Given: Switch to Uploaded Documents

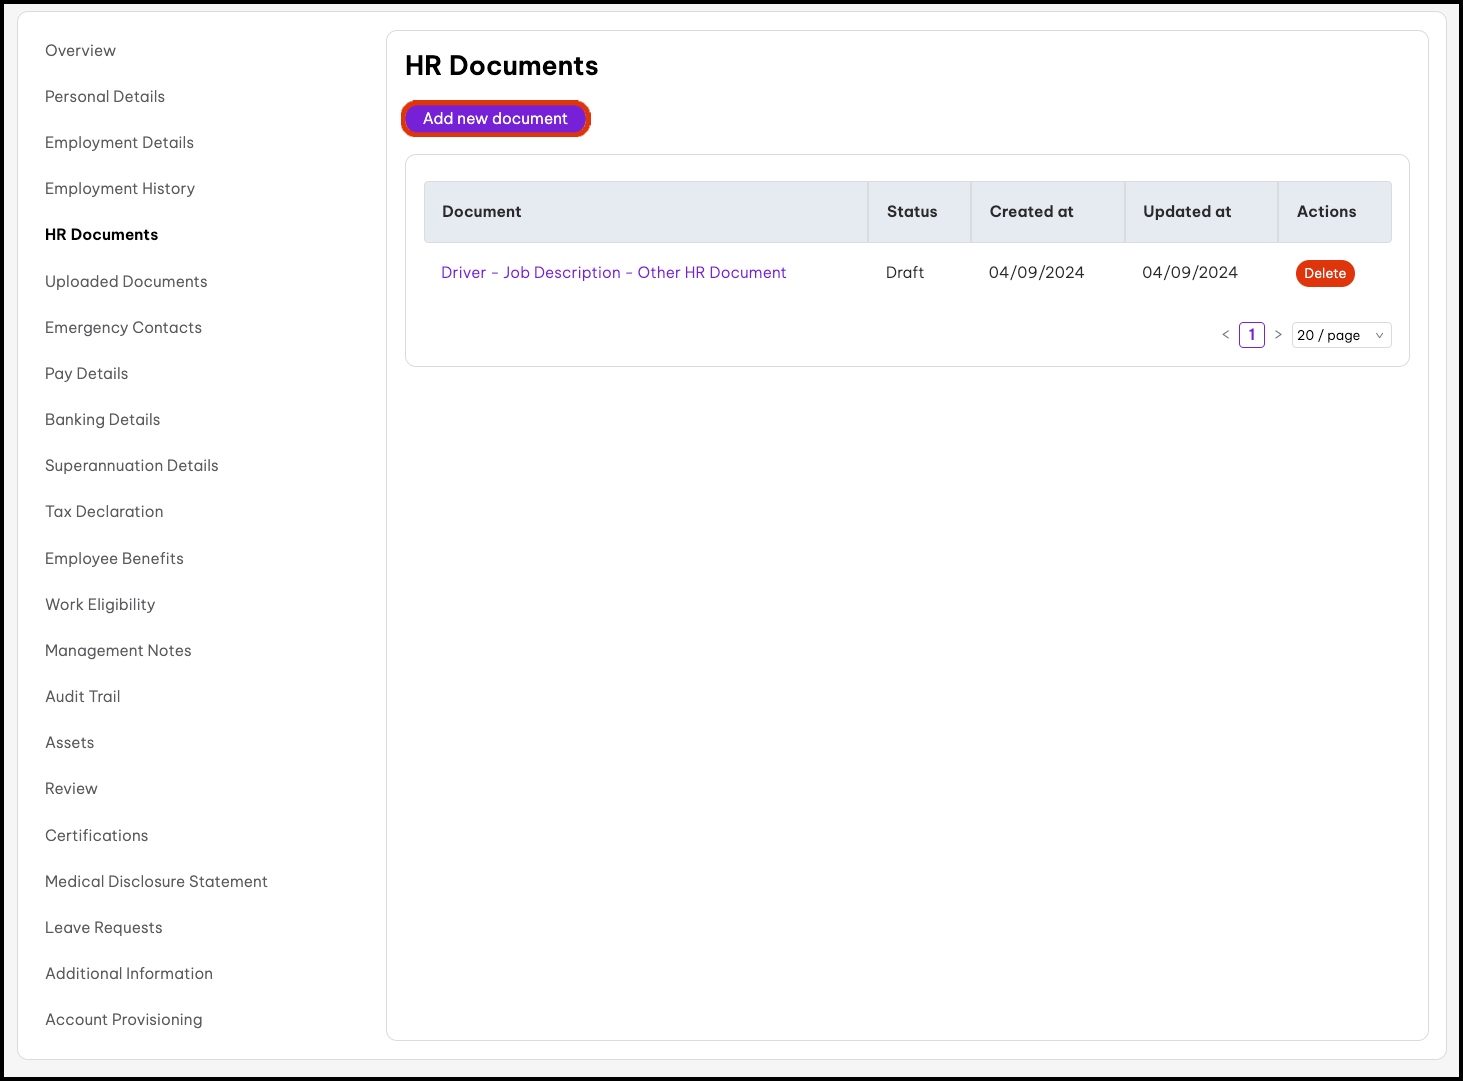Looking at the screenshot, I should click(x=126, y=282).
